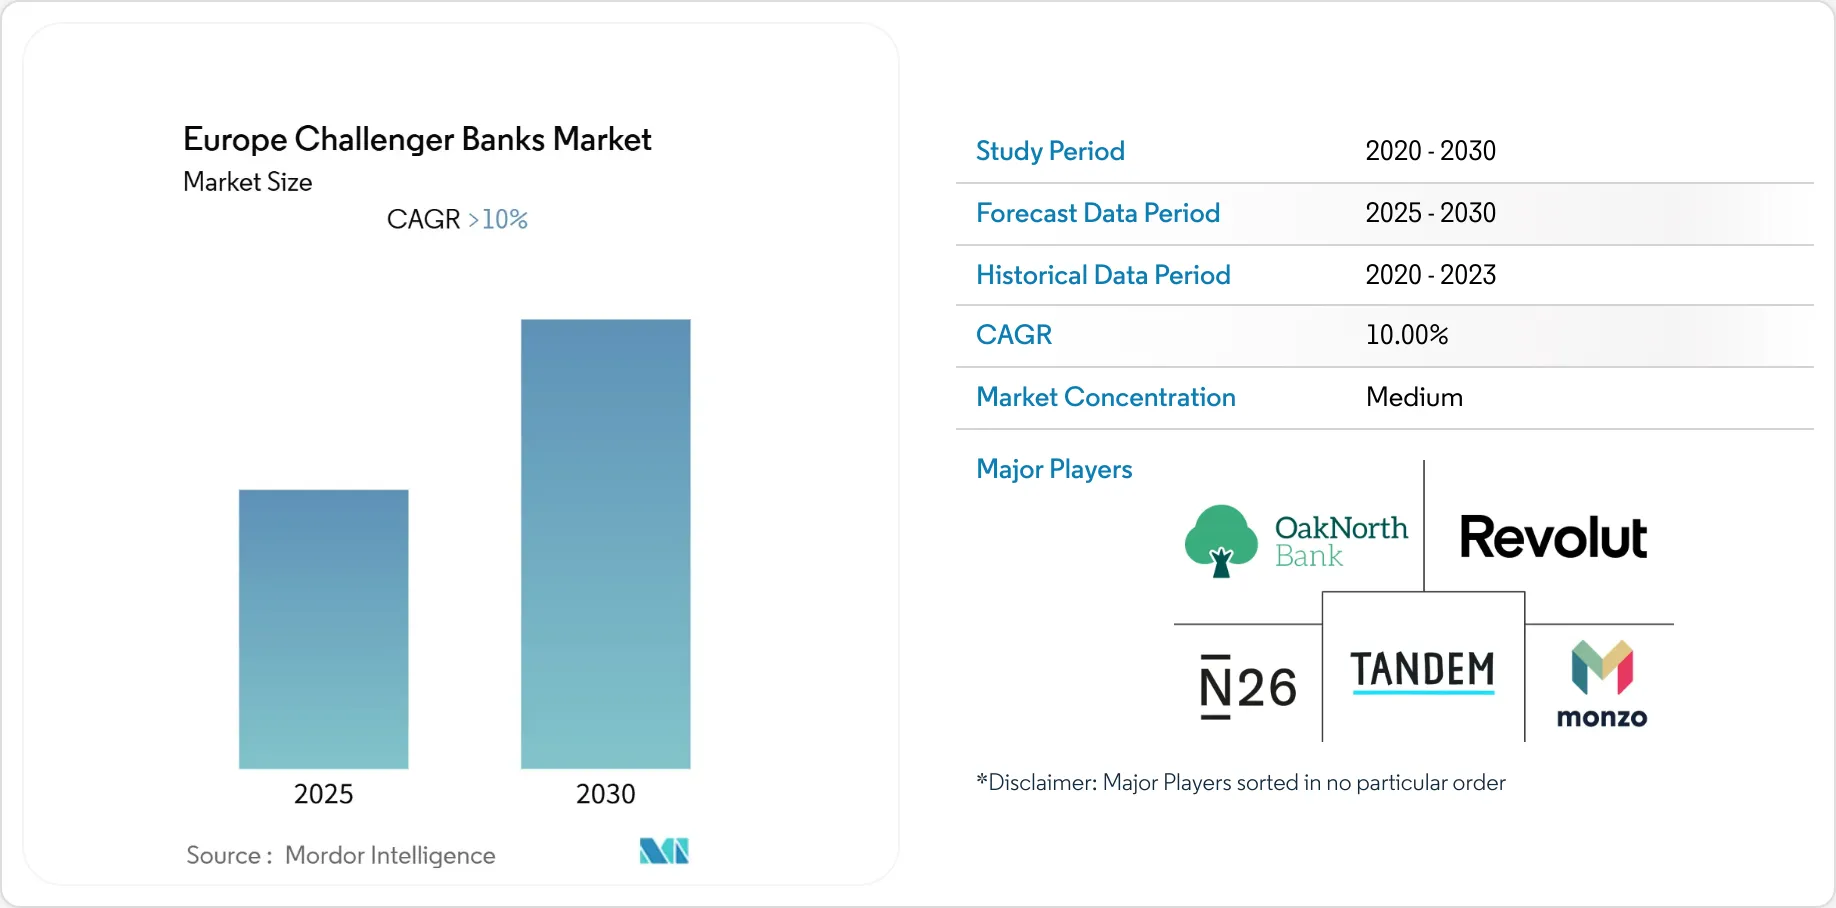Click the Forecast Data Period label
The image size is (1836, 908).
(1098, 213)
